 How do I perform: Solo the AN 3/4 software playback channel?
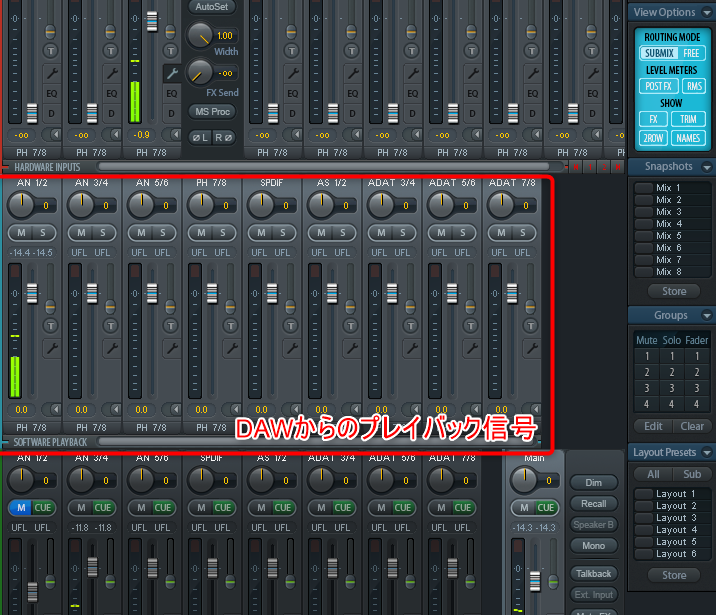click(103, 233)
